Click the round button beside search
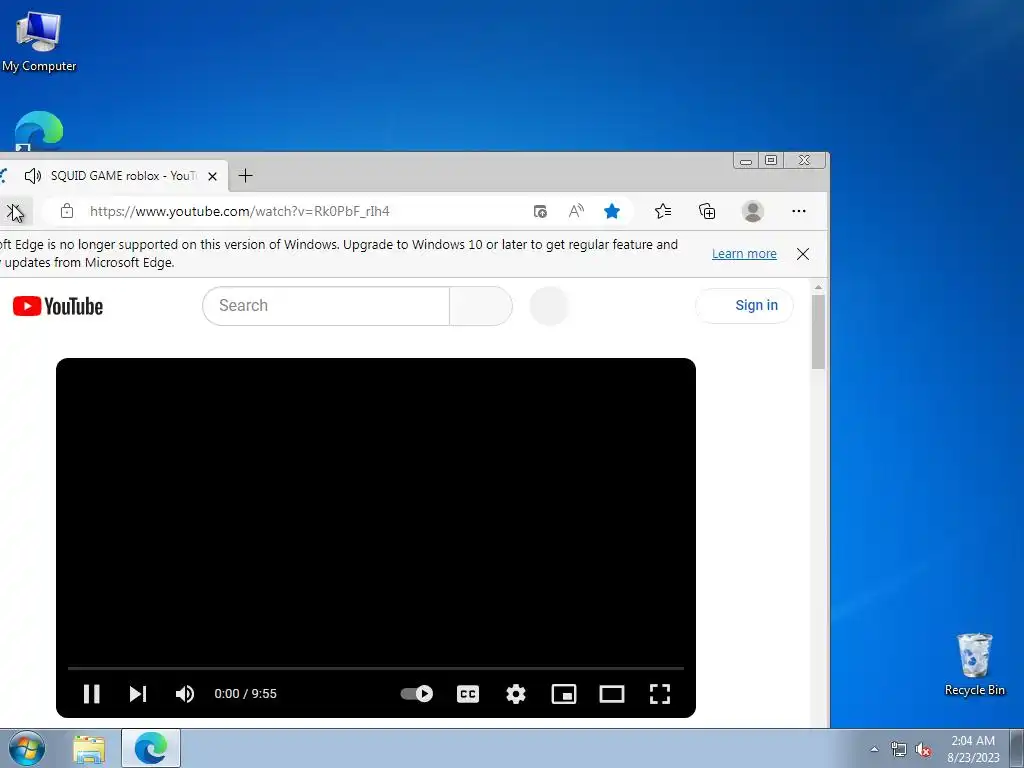Viewport: 1024px width, 768px height. 549,306
